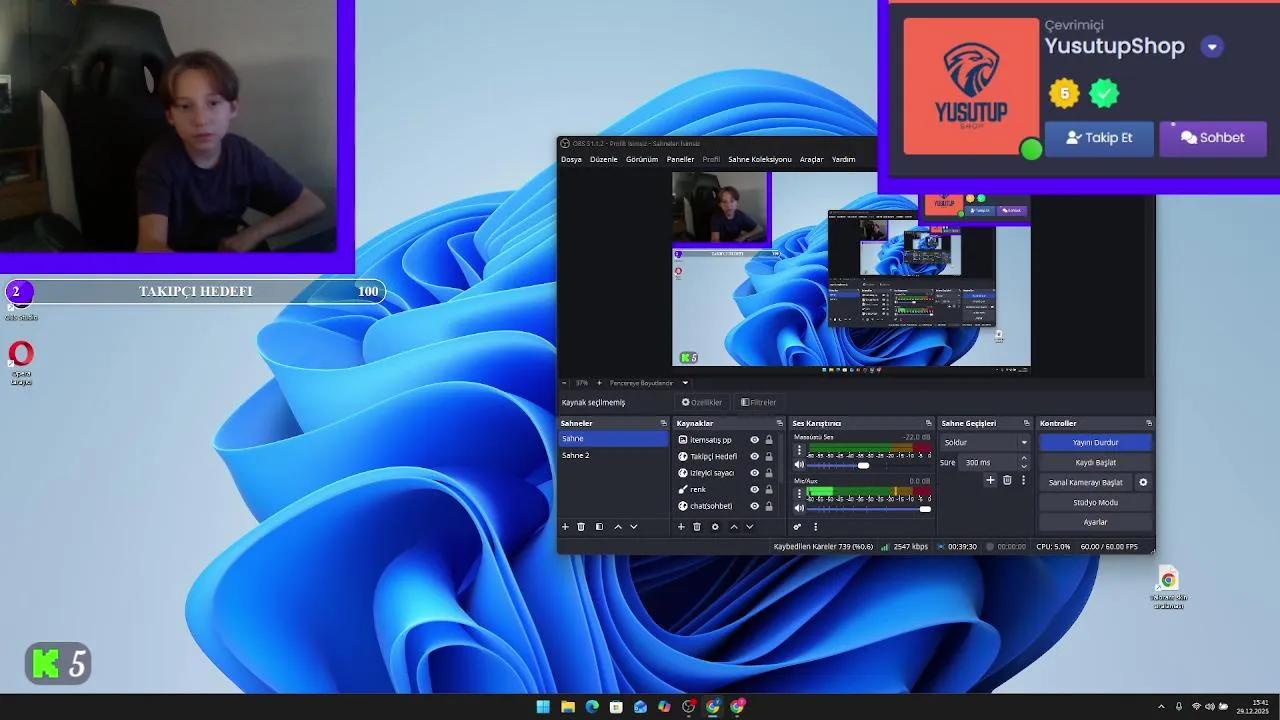Open the Soldur transition dropdown

coord(1024,442)
